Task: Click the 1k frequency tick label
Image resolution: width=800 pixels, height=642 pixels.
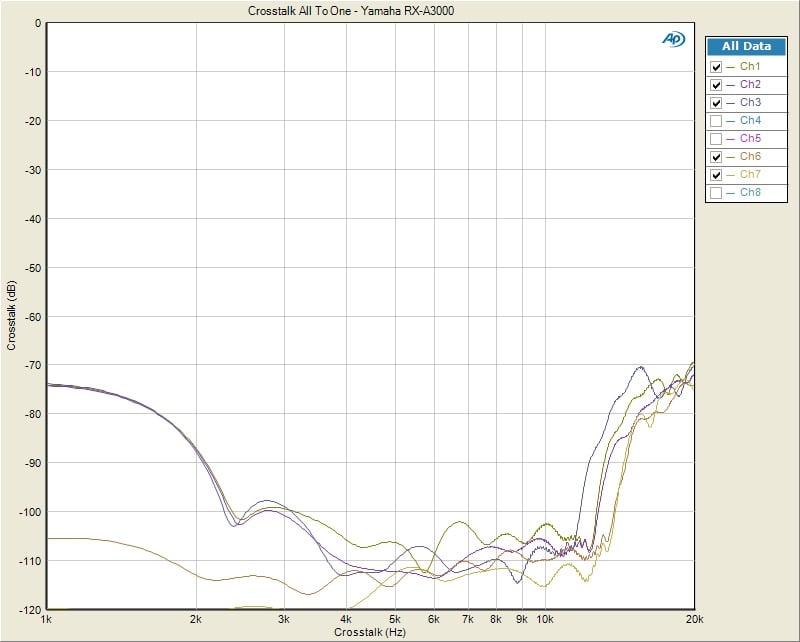Action: click(x=46, y=620)
